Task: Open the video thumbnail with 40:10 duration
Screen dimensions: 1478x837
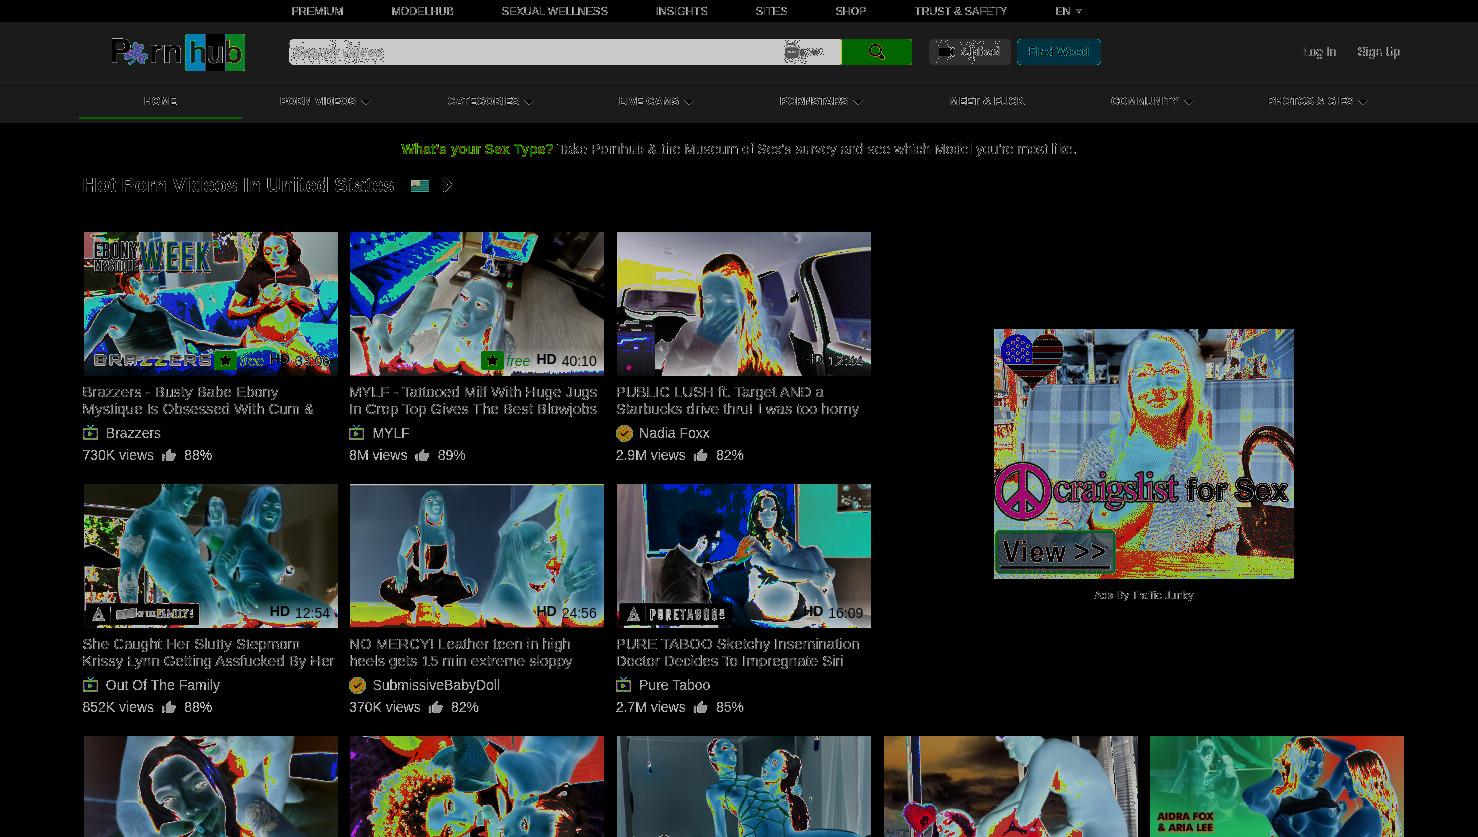Action: coord(476,304)
